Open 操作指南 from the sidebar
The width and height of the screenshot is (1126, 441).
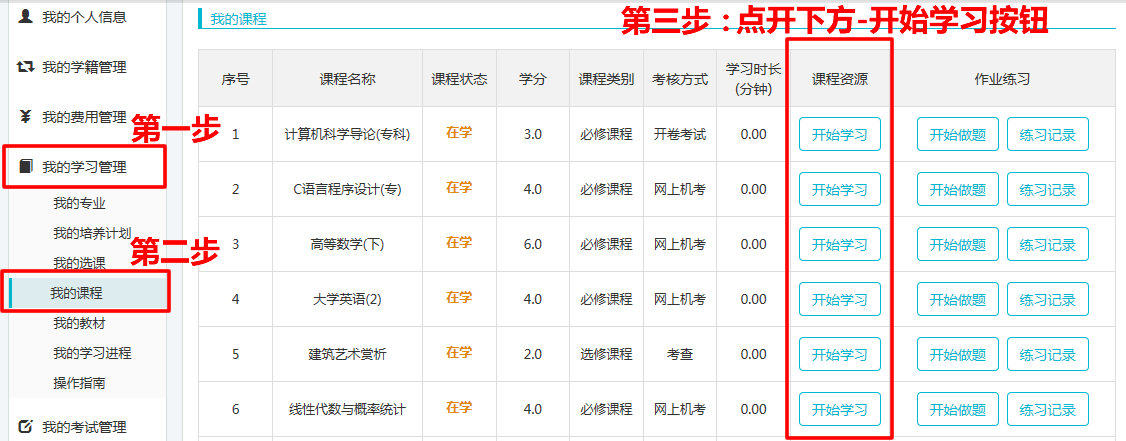click(x=79, y=382)
